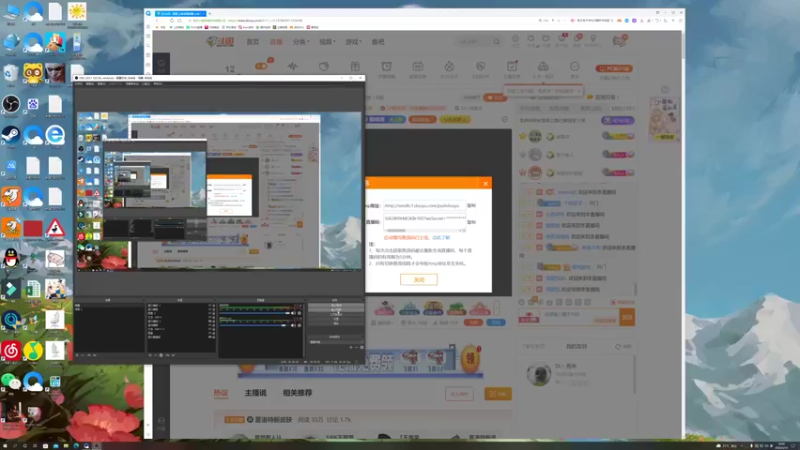Image resolution: width=800 pixels, height=450 pixels.
Task: Open 直播回看 replay link
Action: pos(603,97)
